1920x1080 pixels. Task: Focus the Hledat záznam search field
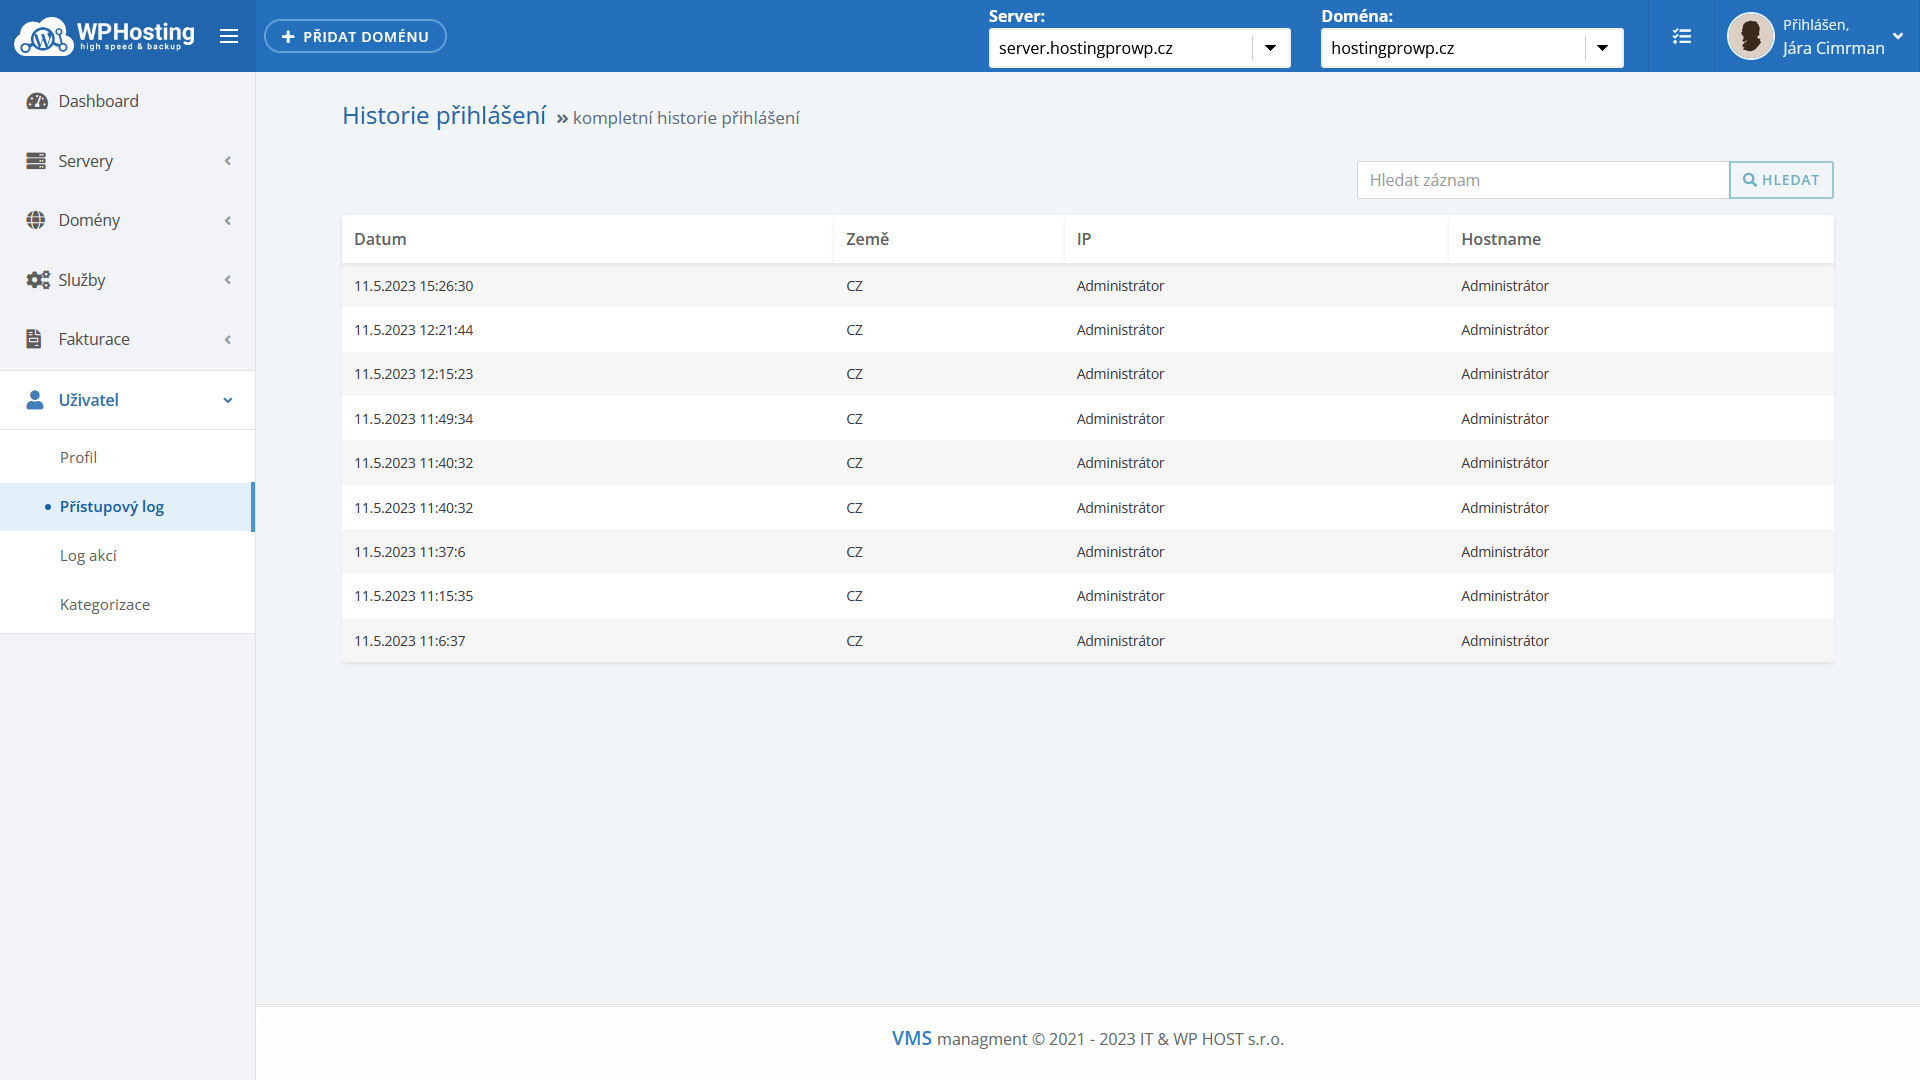pyautogui.click(x=1542, y=180)
